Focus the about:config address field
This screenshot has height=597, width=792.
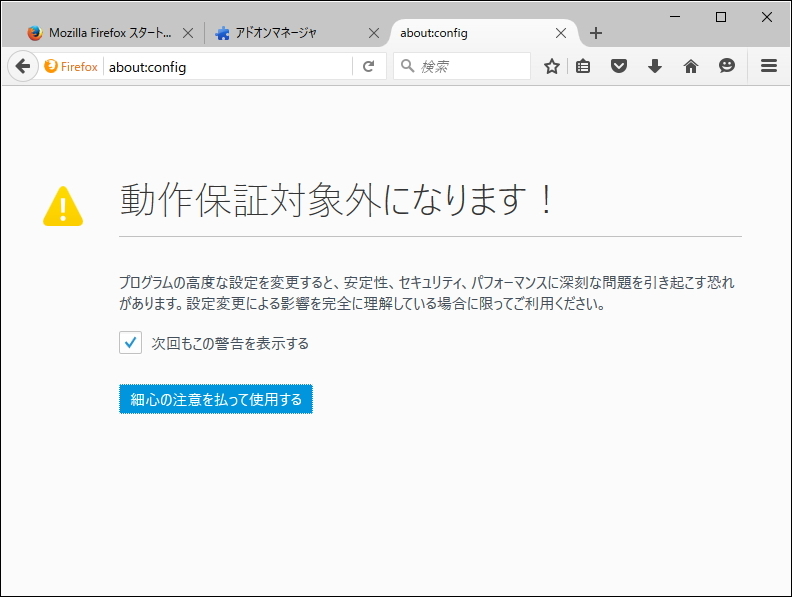coord(227,67)
